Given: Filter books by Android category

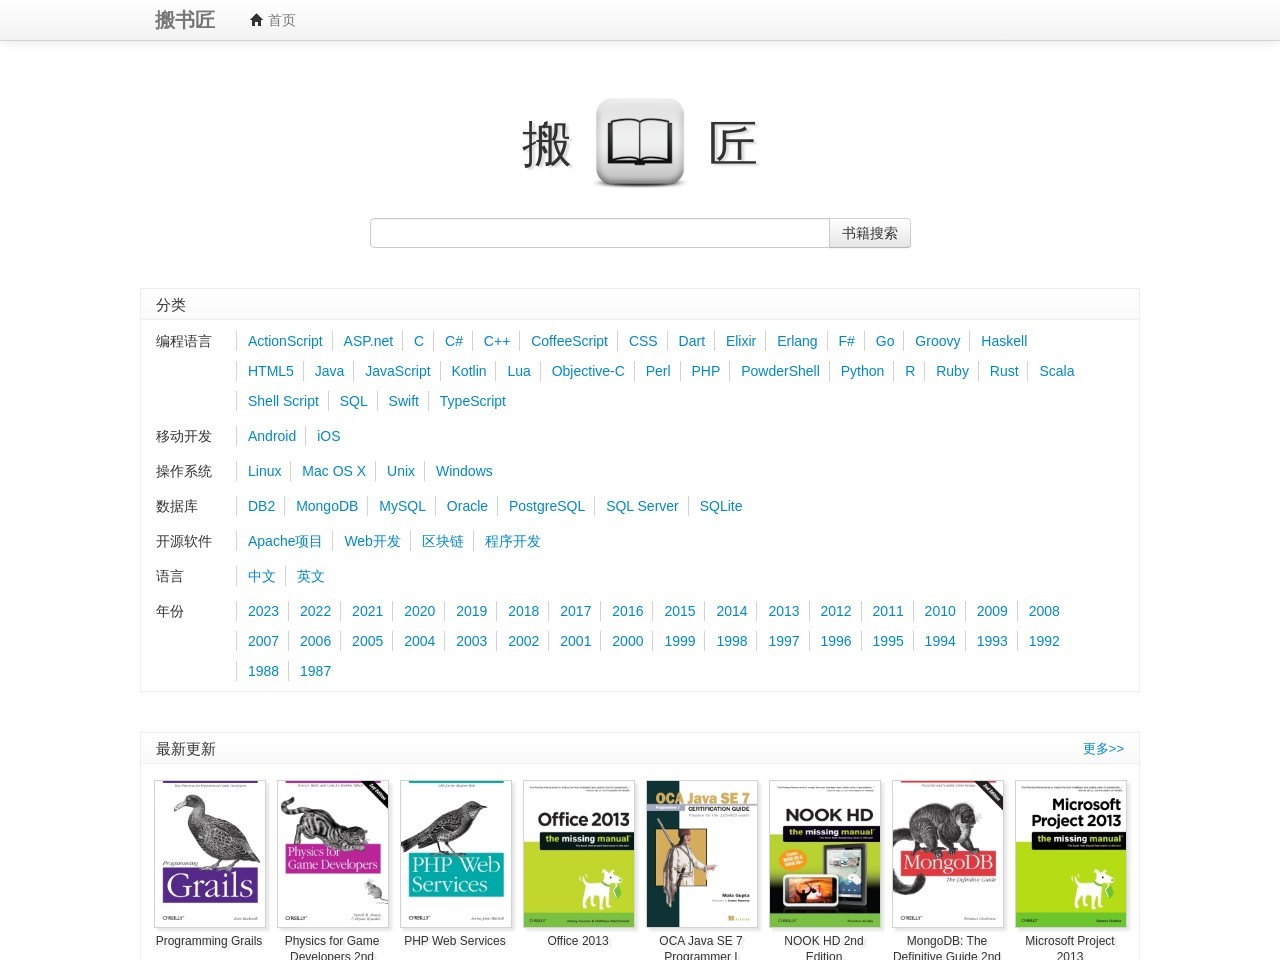Looking at the screenshot, I should pos(272,436).
